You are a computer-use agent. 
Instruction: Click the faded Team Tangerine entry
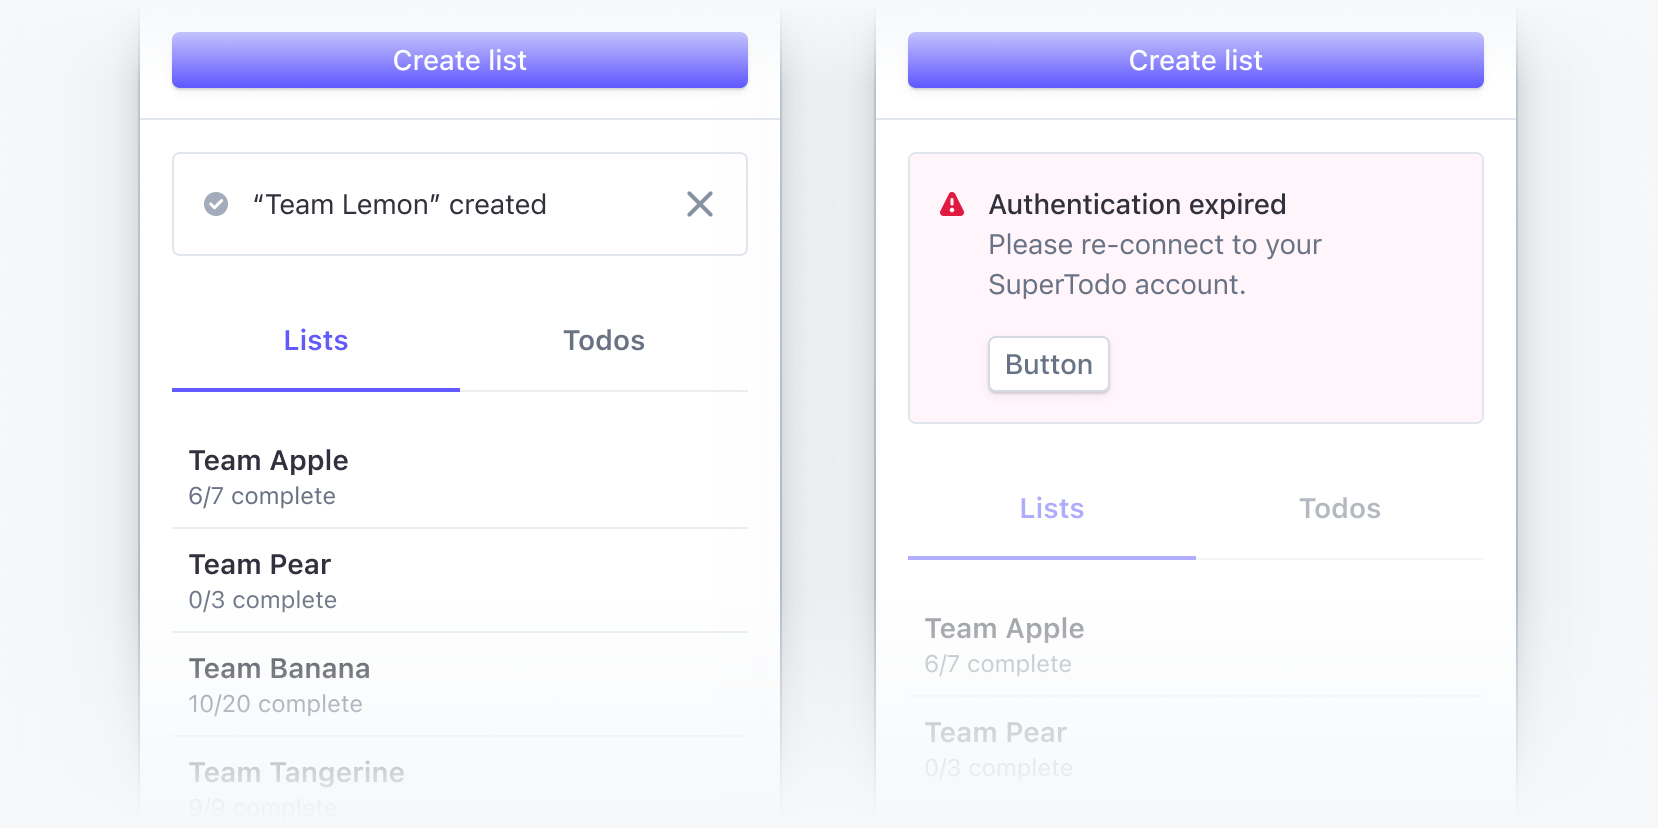point(296,772)
